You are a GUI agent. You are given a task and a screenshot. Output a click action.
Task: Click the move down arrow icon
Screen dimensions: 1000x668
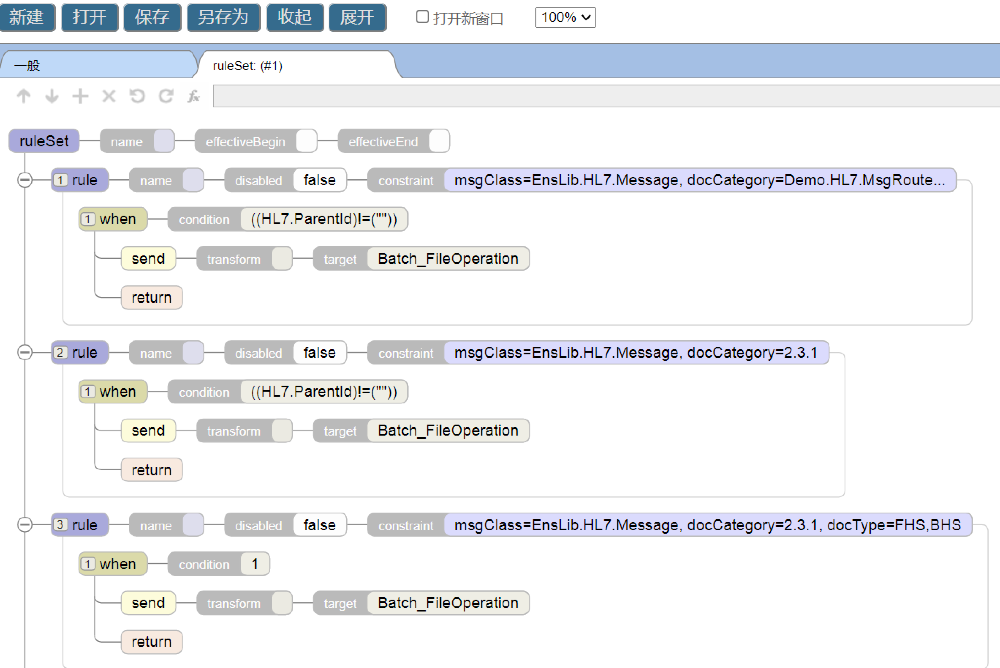(x=52, y=96)
